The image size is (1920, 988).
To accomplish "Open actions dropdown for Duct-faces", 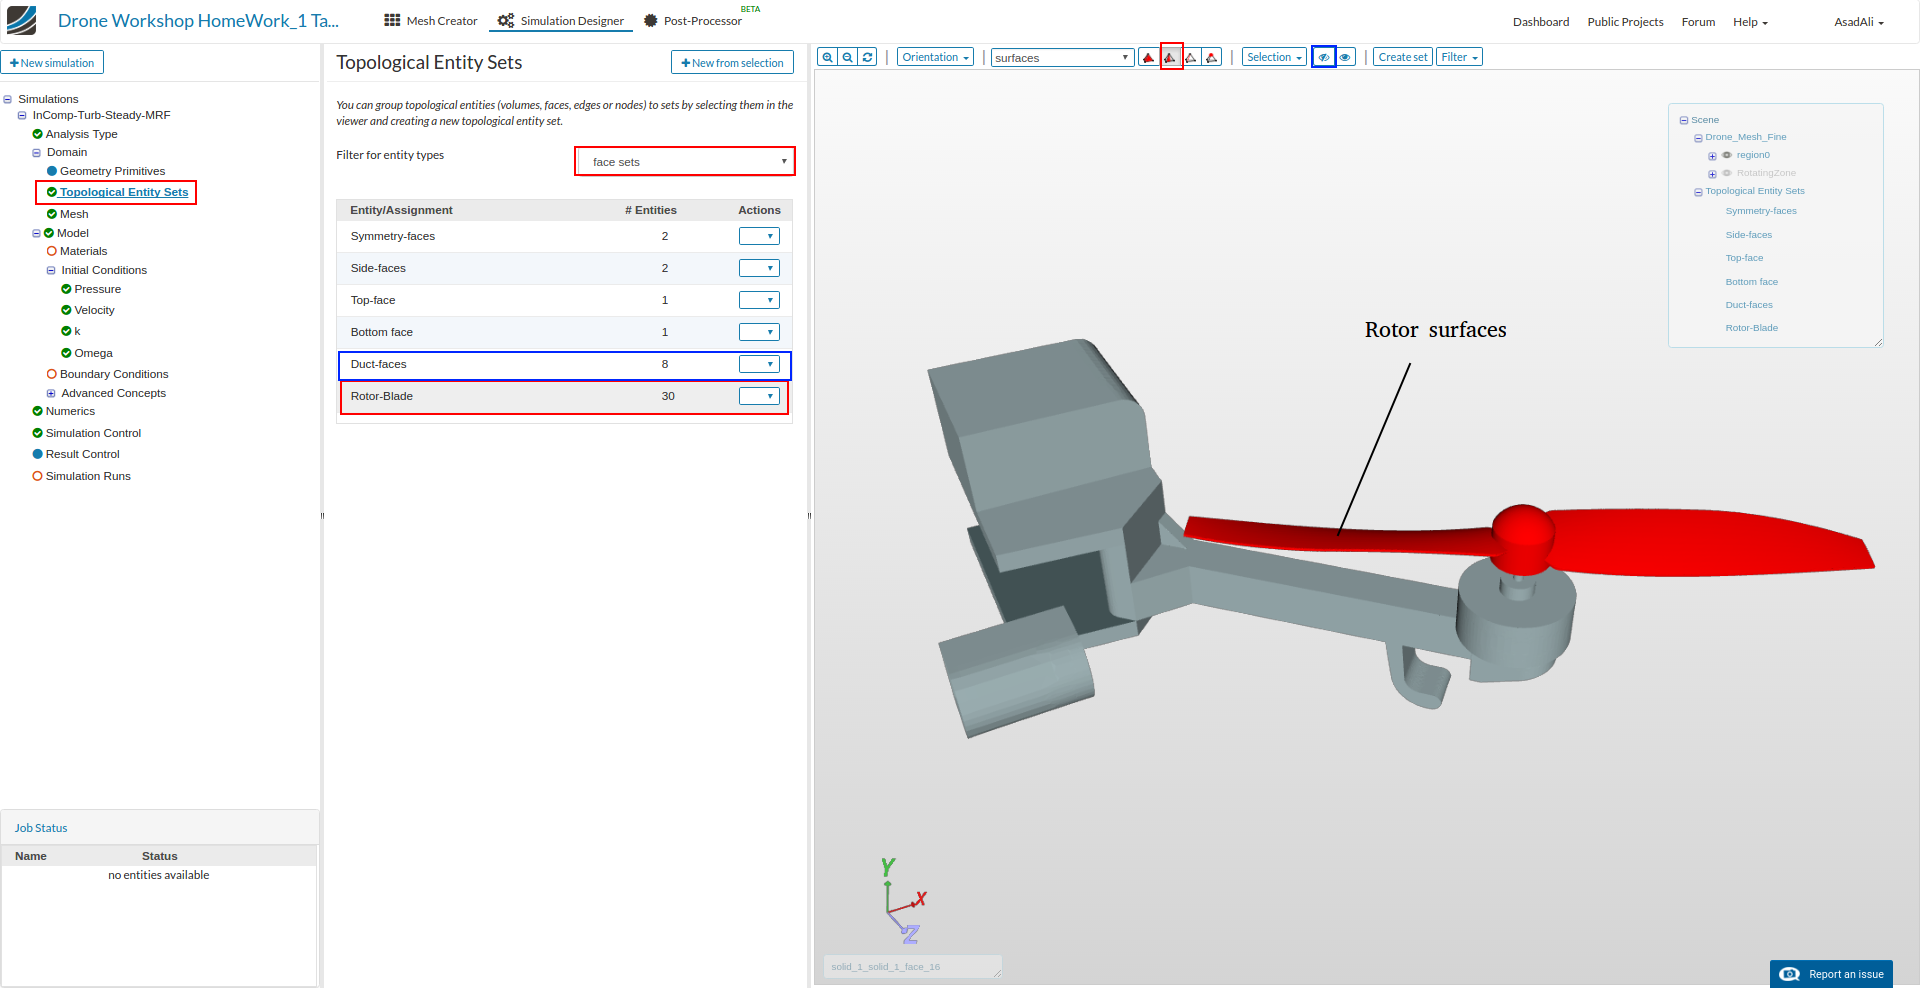I will click(759, 364).
